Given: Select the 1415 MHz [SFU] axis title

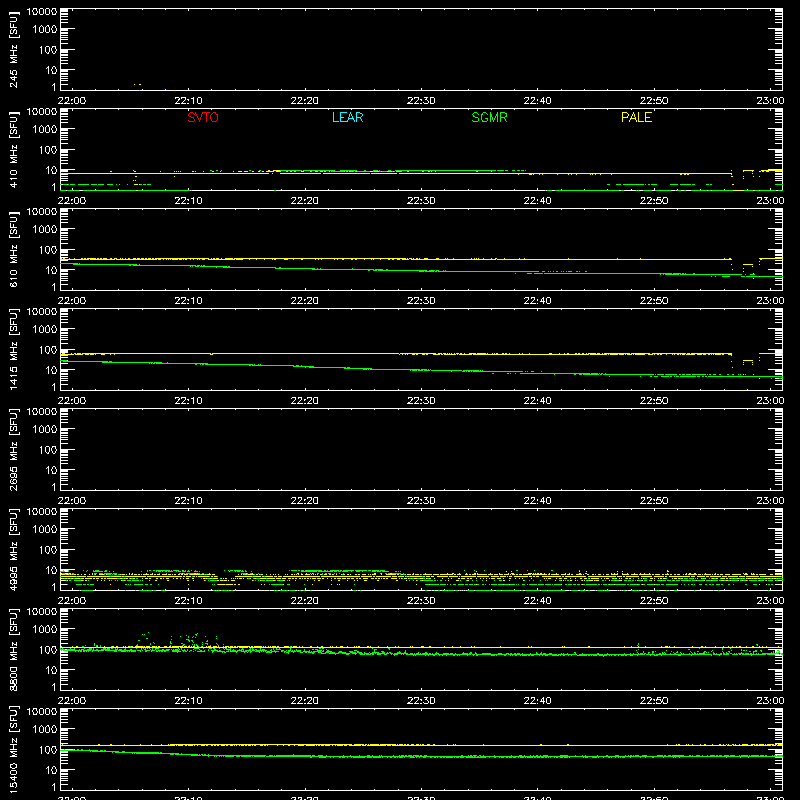Looking at the screenshot, I should click(x=13, y=349).
